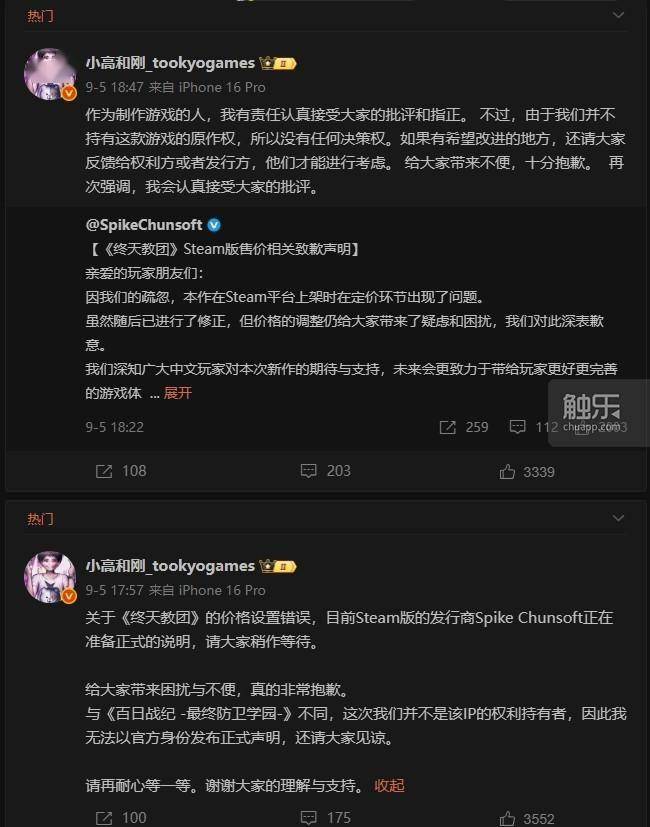
Task: Expand the first post's options chevron
Action: (618, 15)
